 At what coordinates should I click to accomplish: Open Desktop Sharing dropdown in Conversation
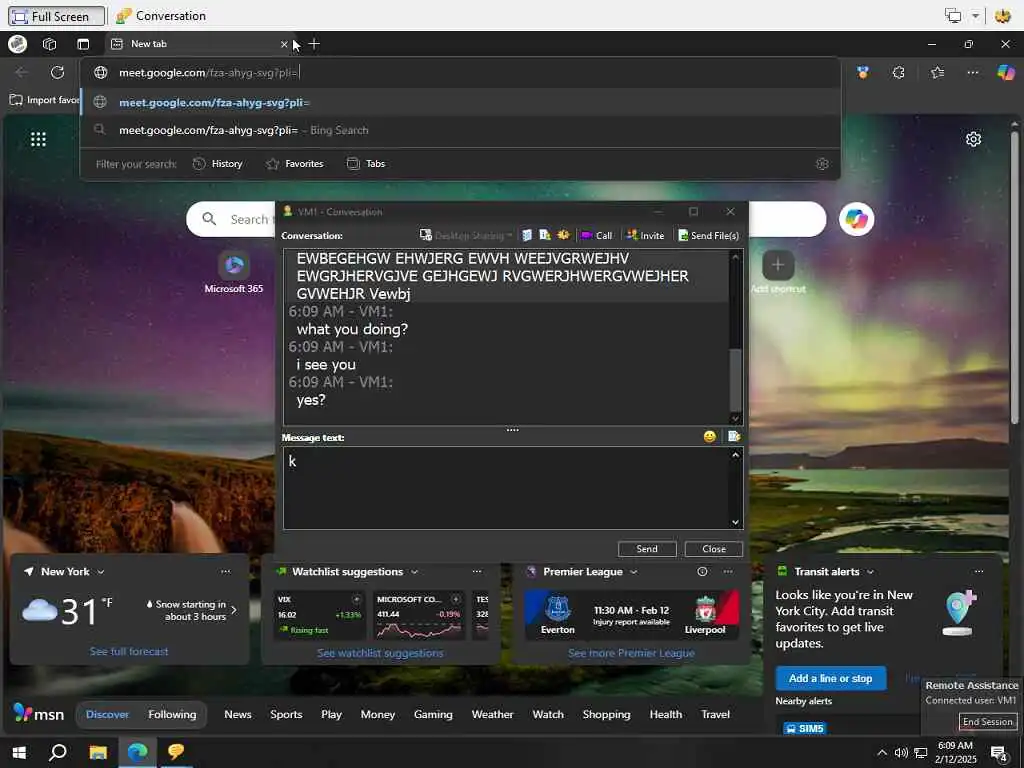pos(466,235)
